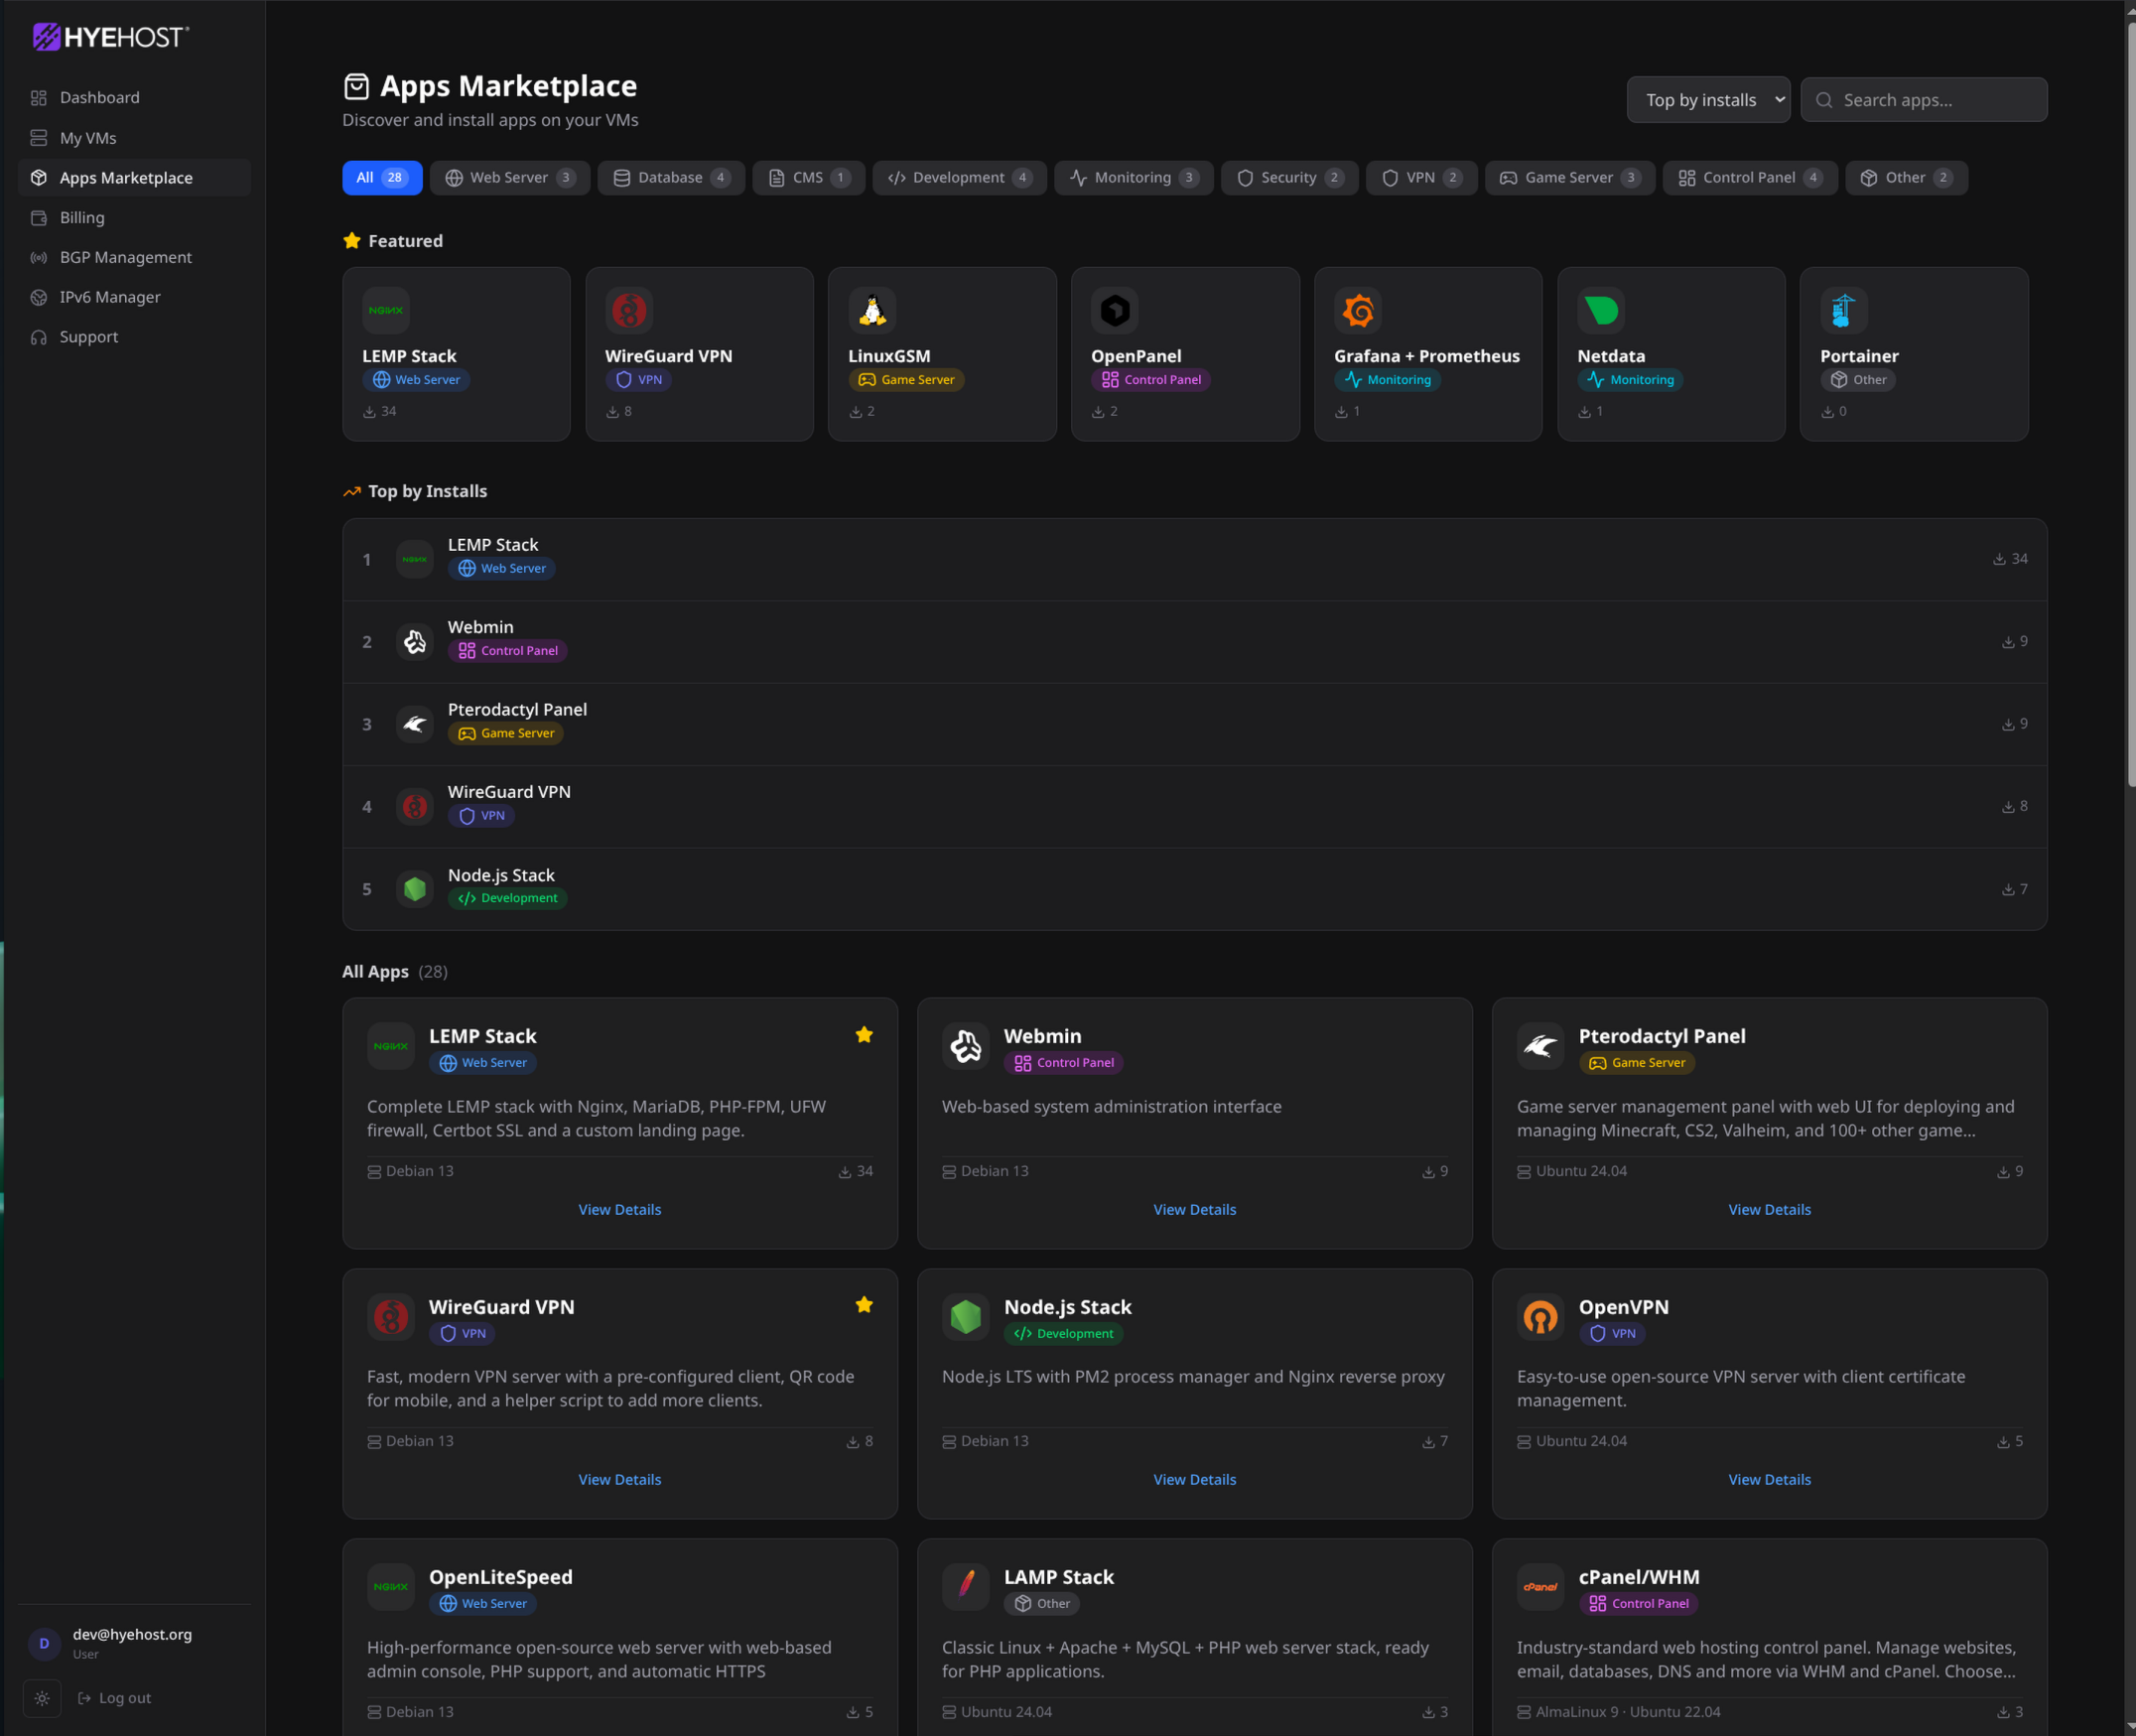Viewport: 2136px width, 1736px height.
Task: Toggle the theme using the sun icon
Action: pyautogui.click(x=42, y=1698)
